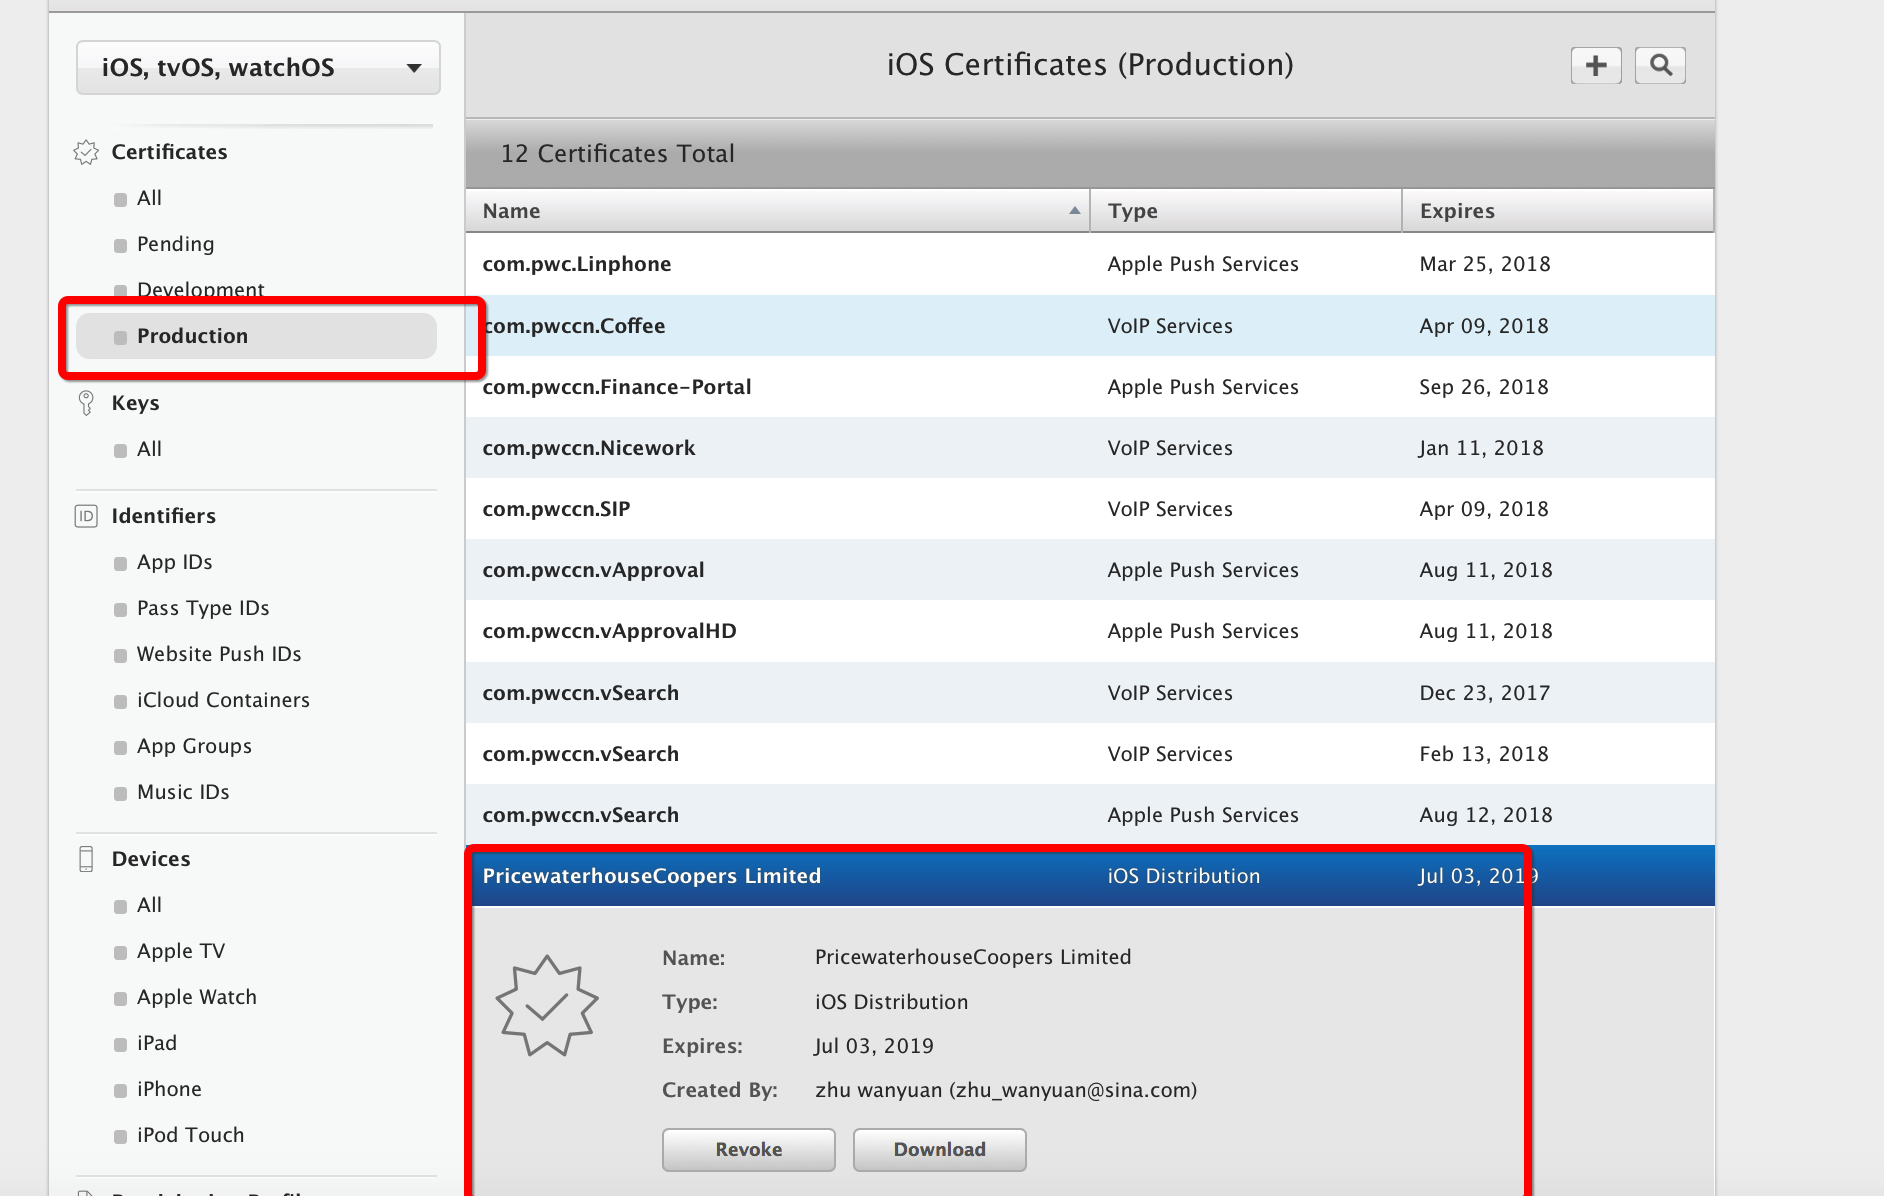Click the Keys key icon in sidebar
Screen dimensions: 1884x1196
coord(86,403)
